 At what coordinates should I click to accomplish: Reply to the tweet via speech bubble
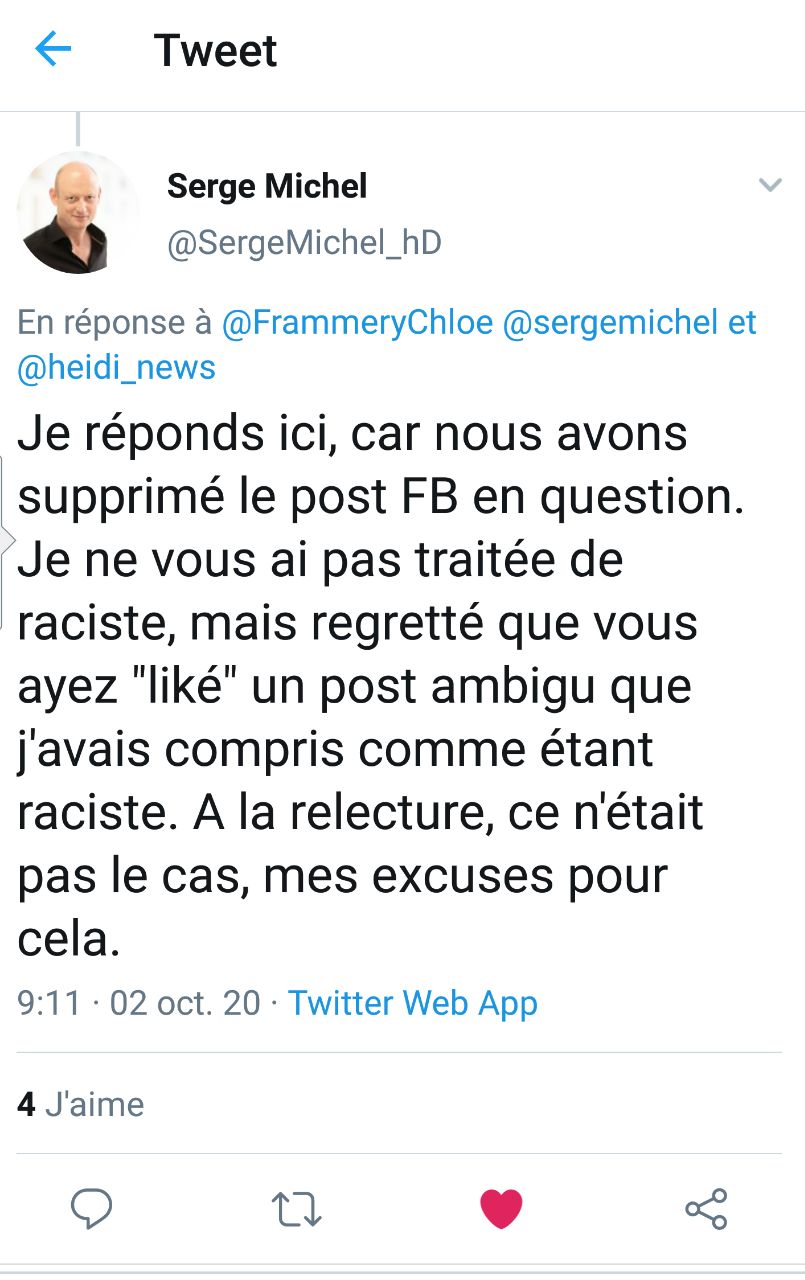coord(91,1209)
